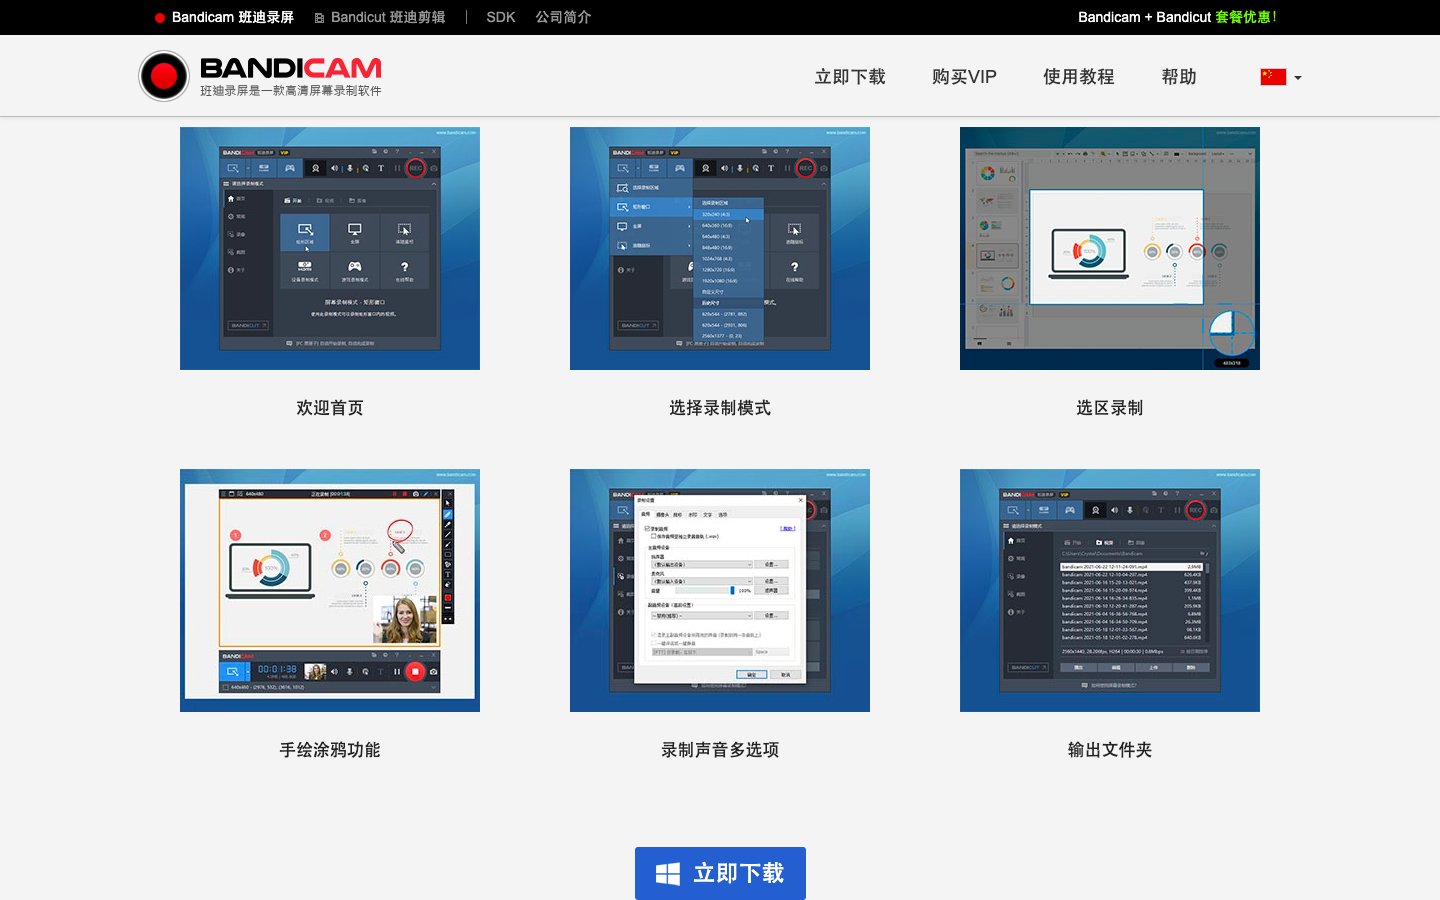This screenshot has width=1440, height=900.
Task: Open 帮助 menu item
Action: point(1179,77)
